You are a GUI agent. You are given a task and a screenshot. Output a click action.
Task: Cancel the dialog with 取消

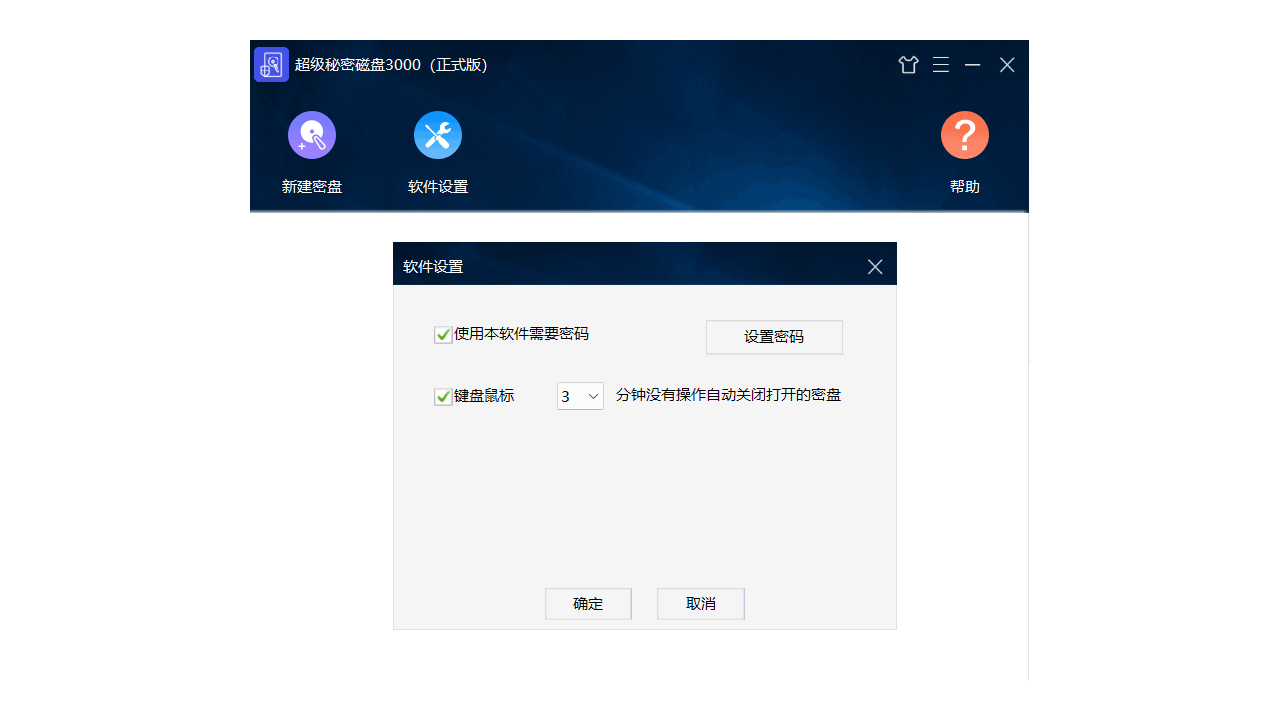point(700,603)
